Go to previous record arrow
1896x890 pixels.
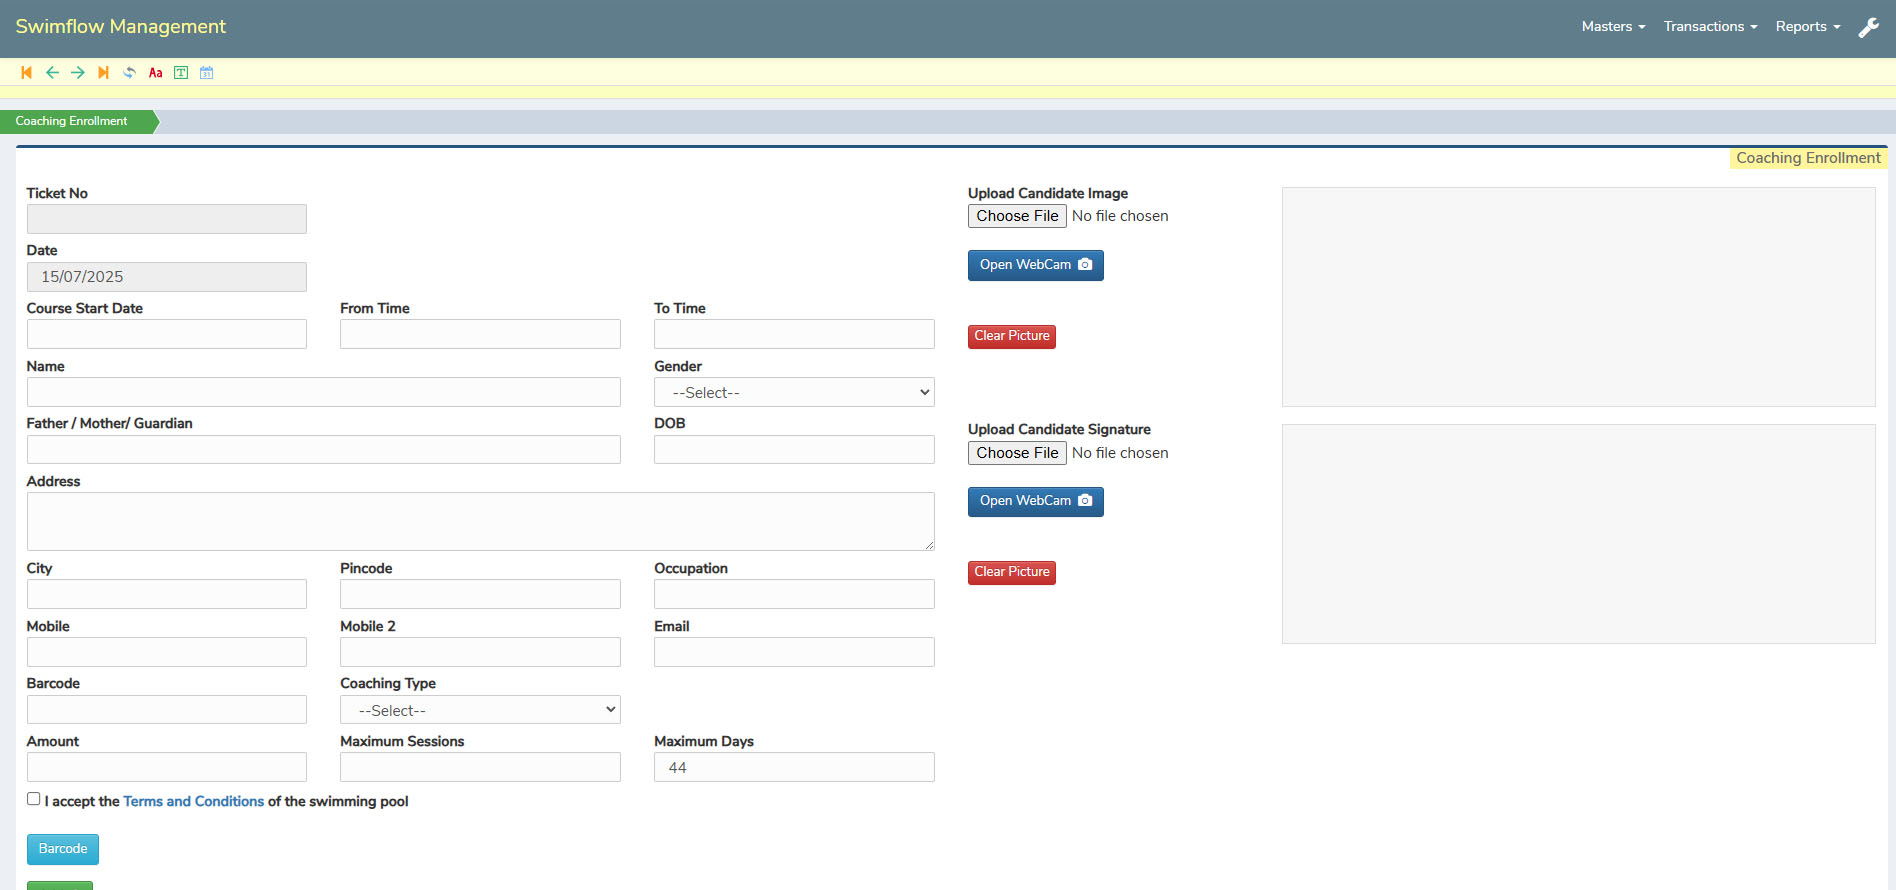coord(52,72)
